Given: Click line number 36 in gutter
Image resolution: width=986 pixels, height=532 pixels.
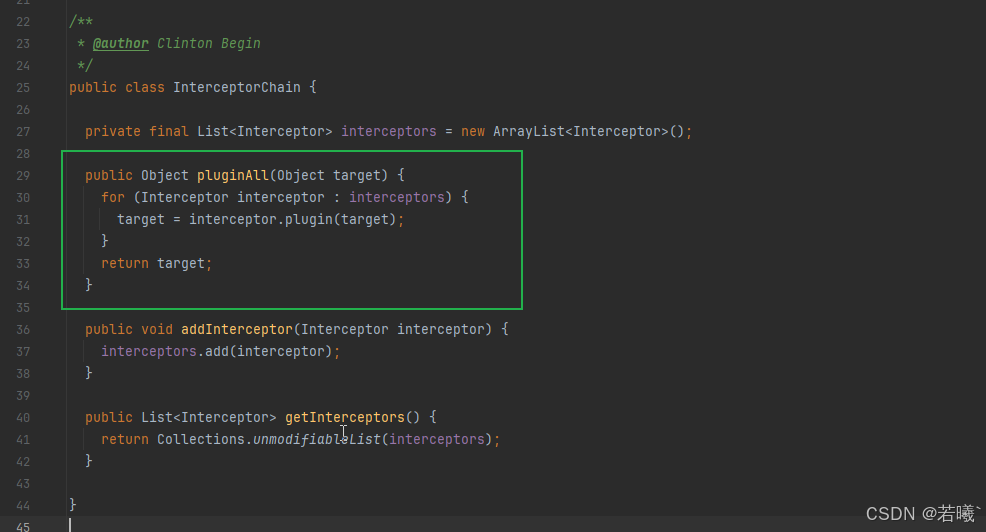Looking at the screenshot, I should (23, 330).
